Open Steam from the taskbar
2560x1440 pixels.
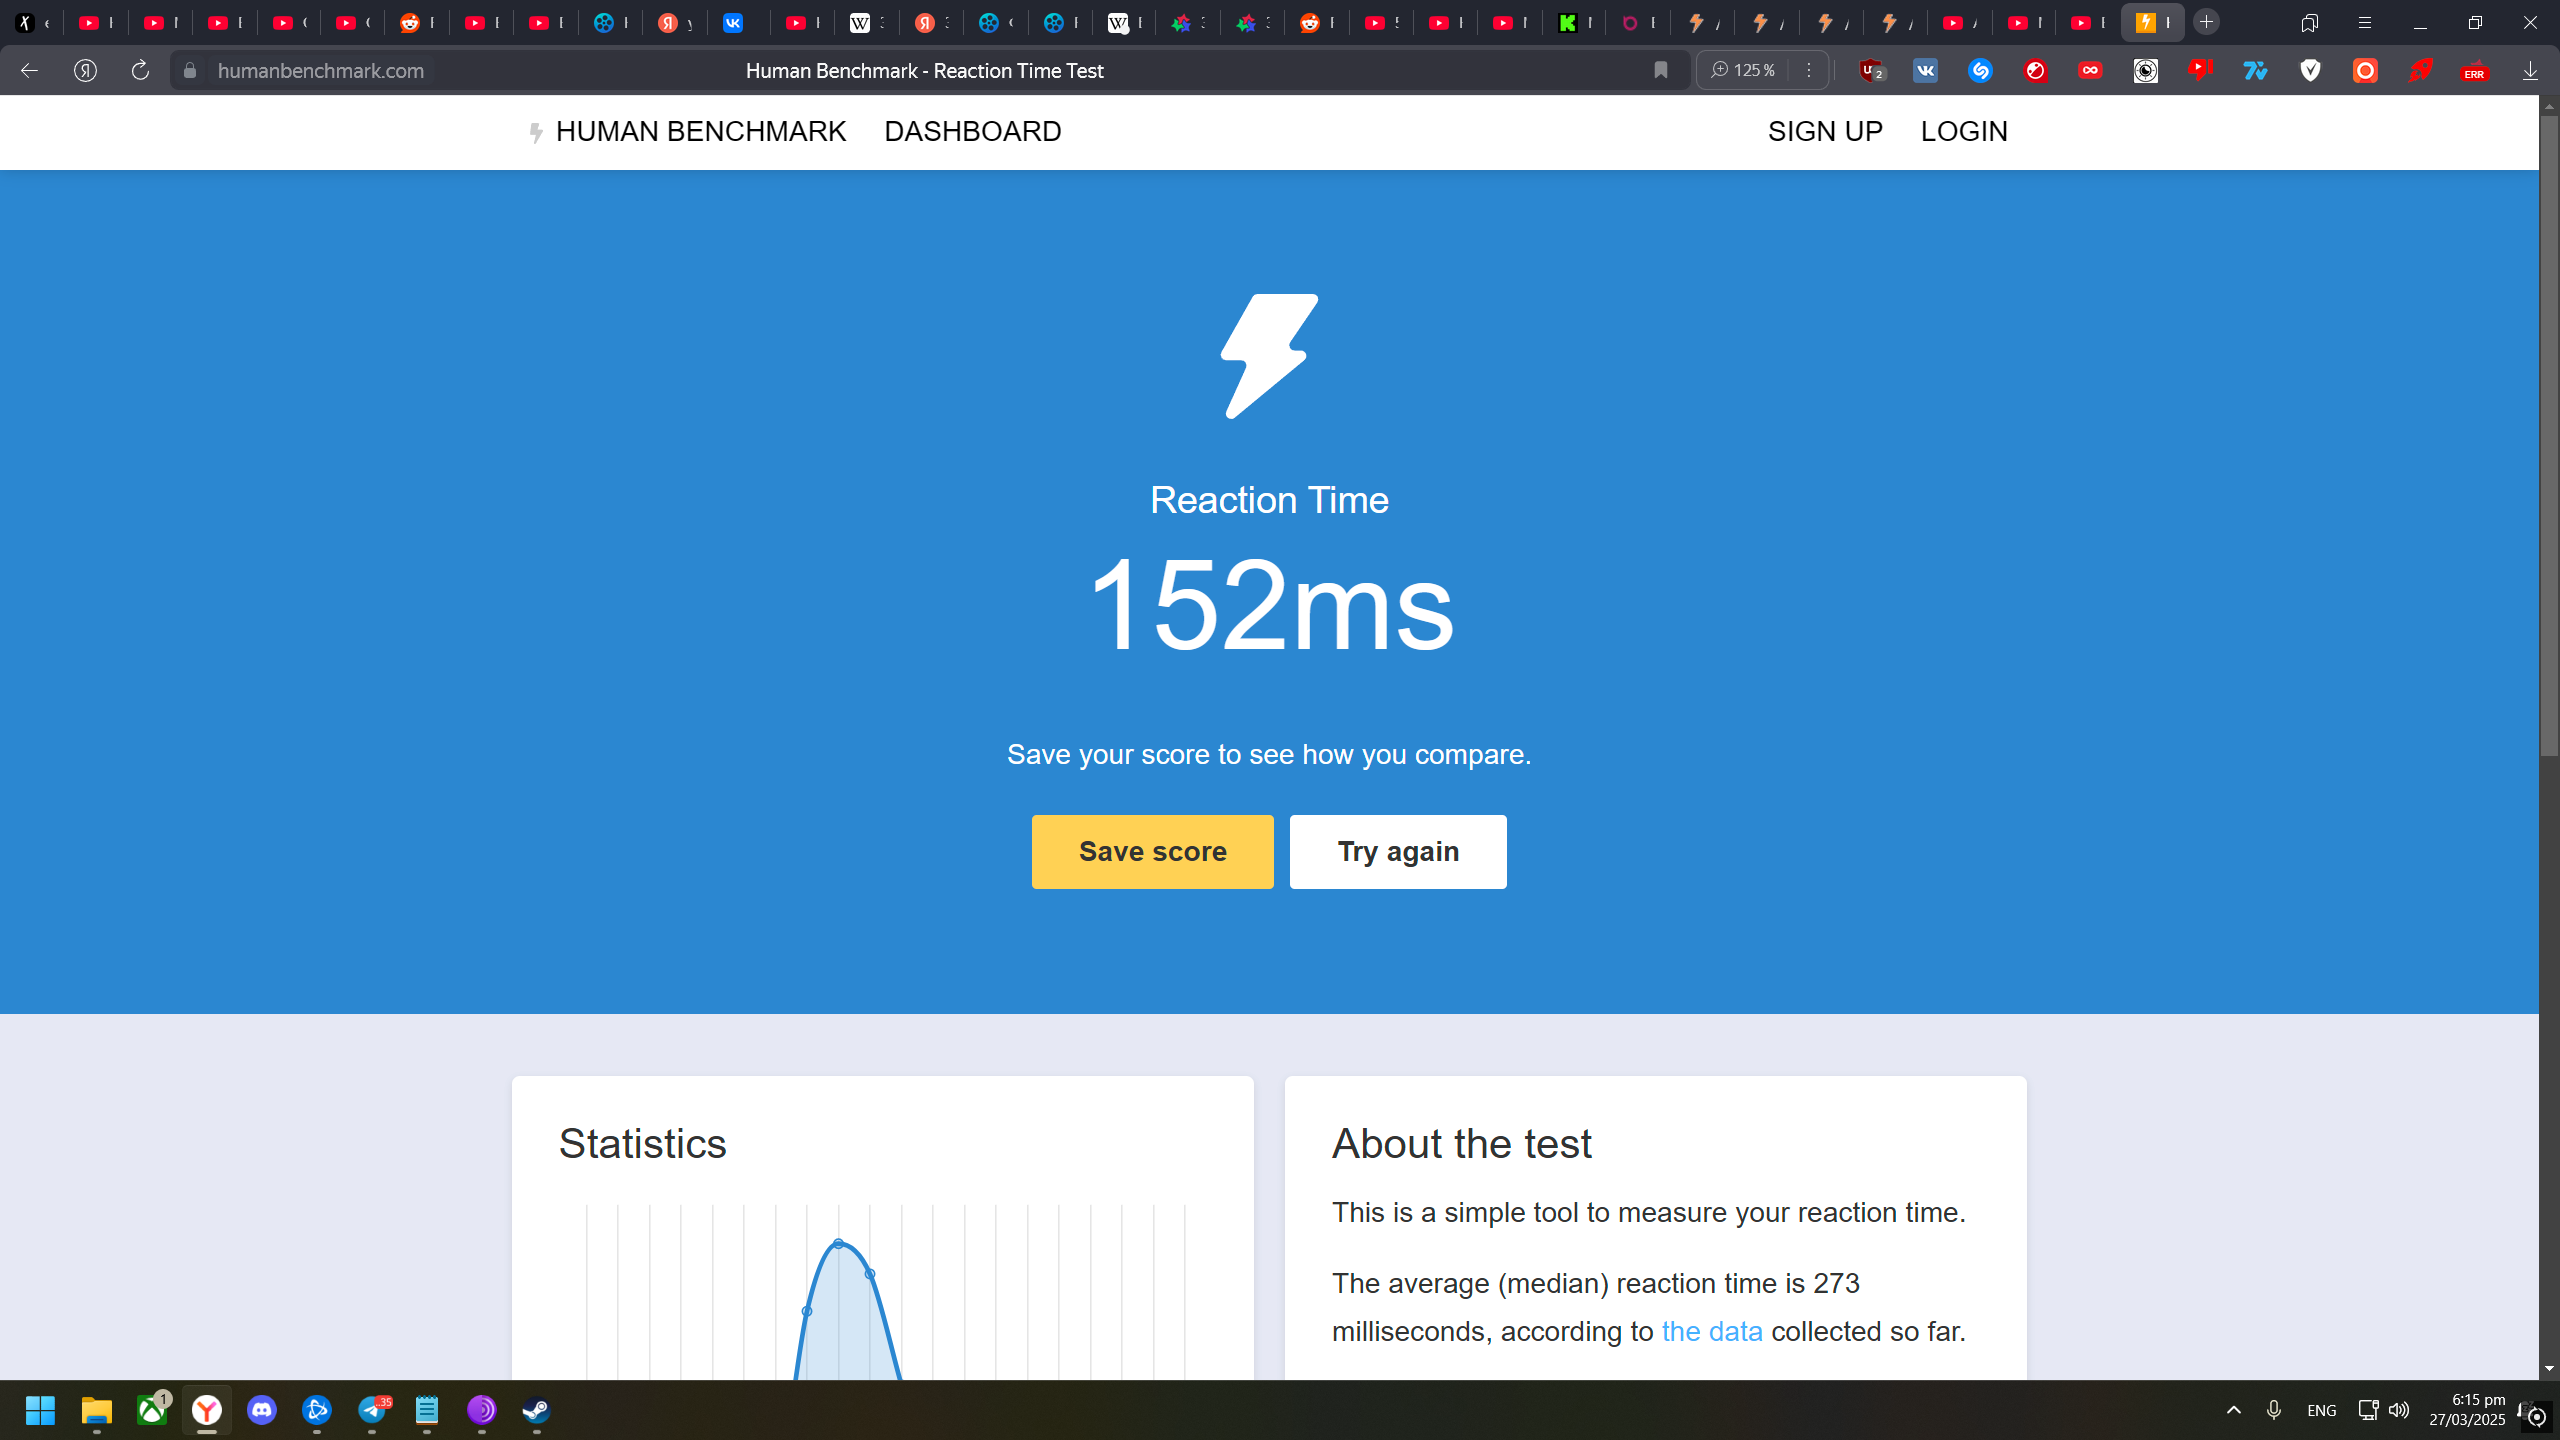[x=536, y=1410]
